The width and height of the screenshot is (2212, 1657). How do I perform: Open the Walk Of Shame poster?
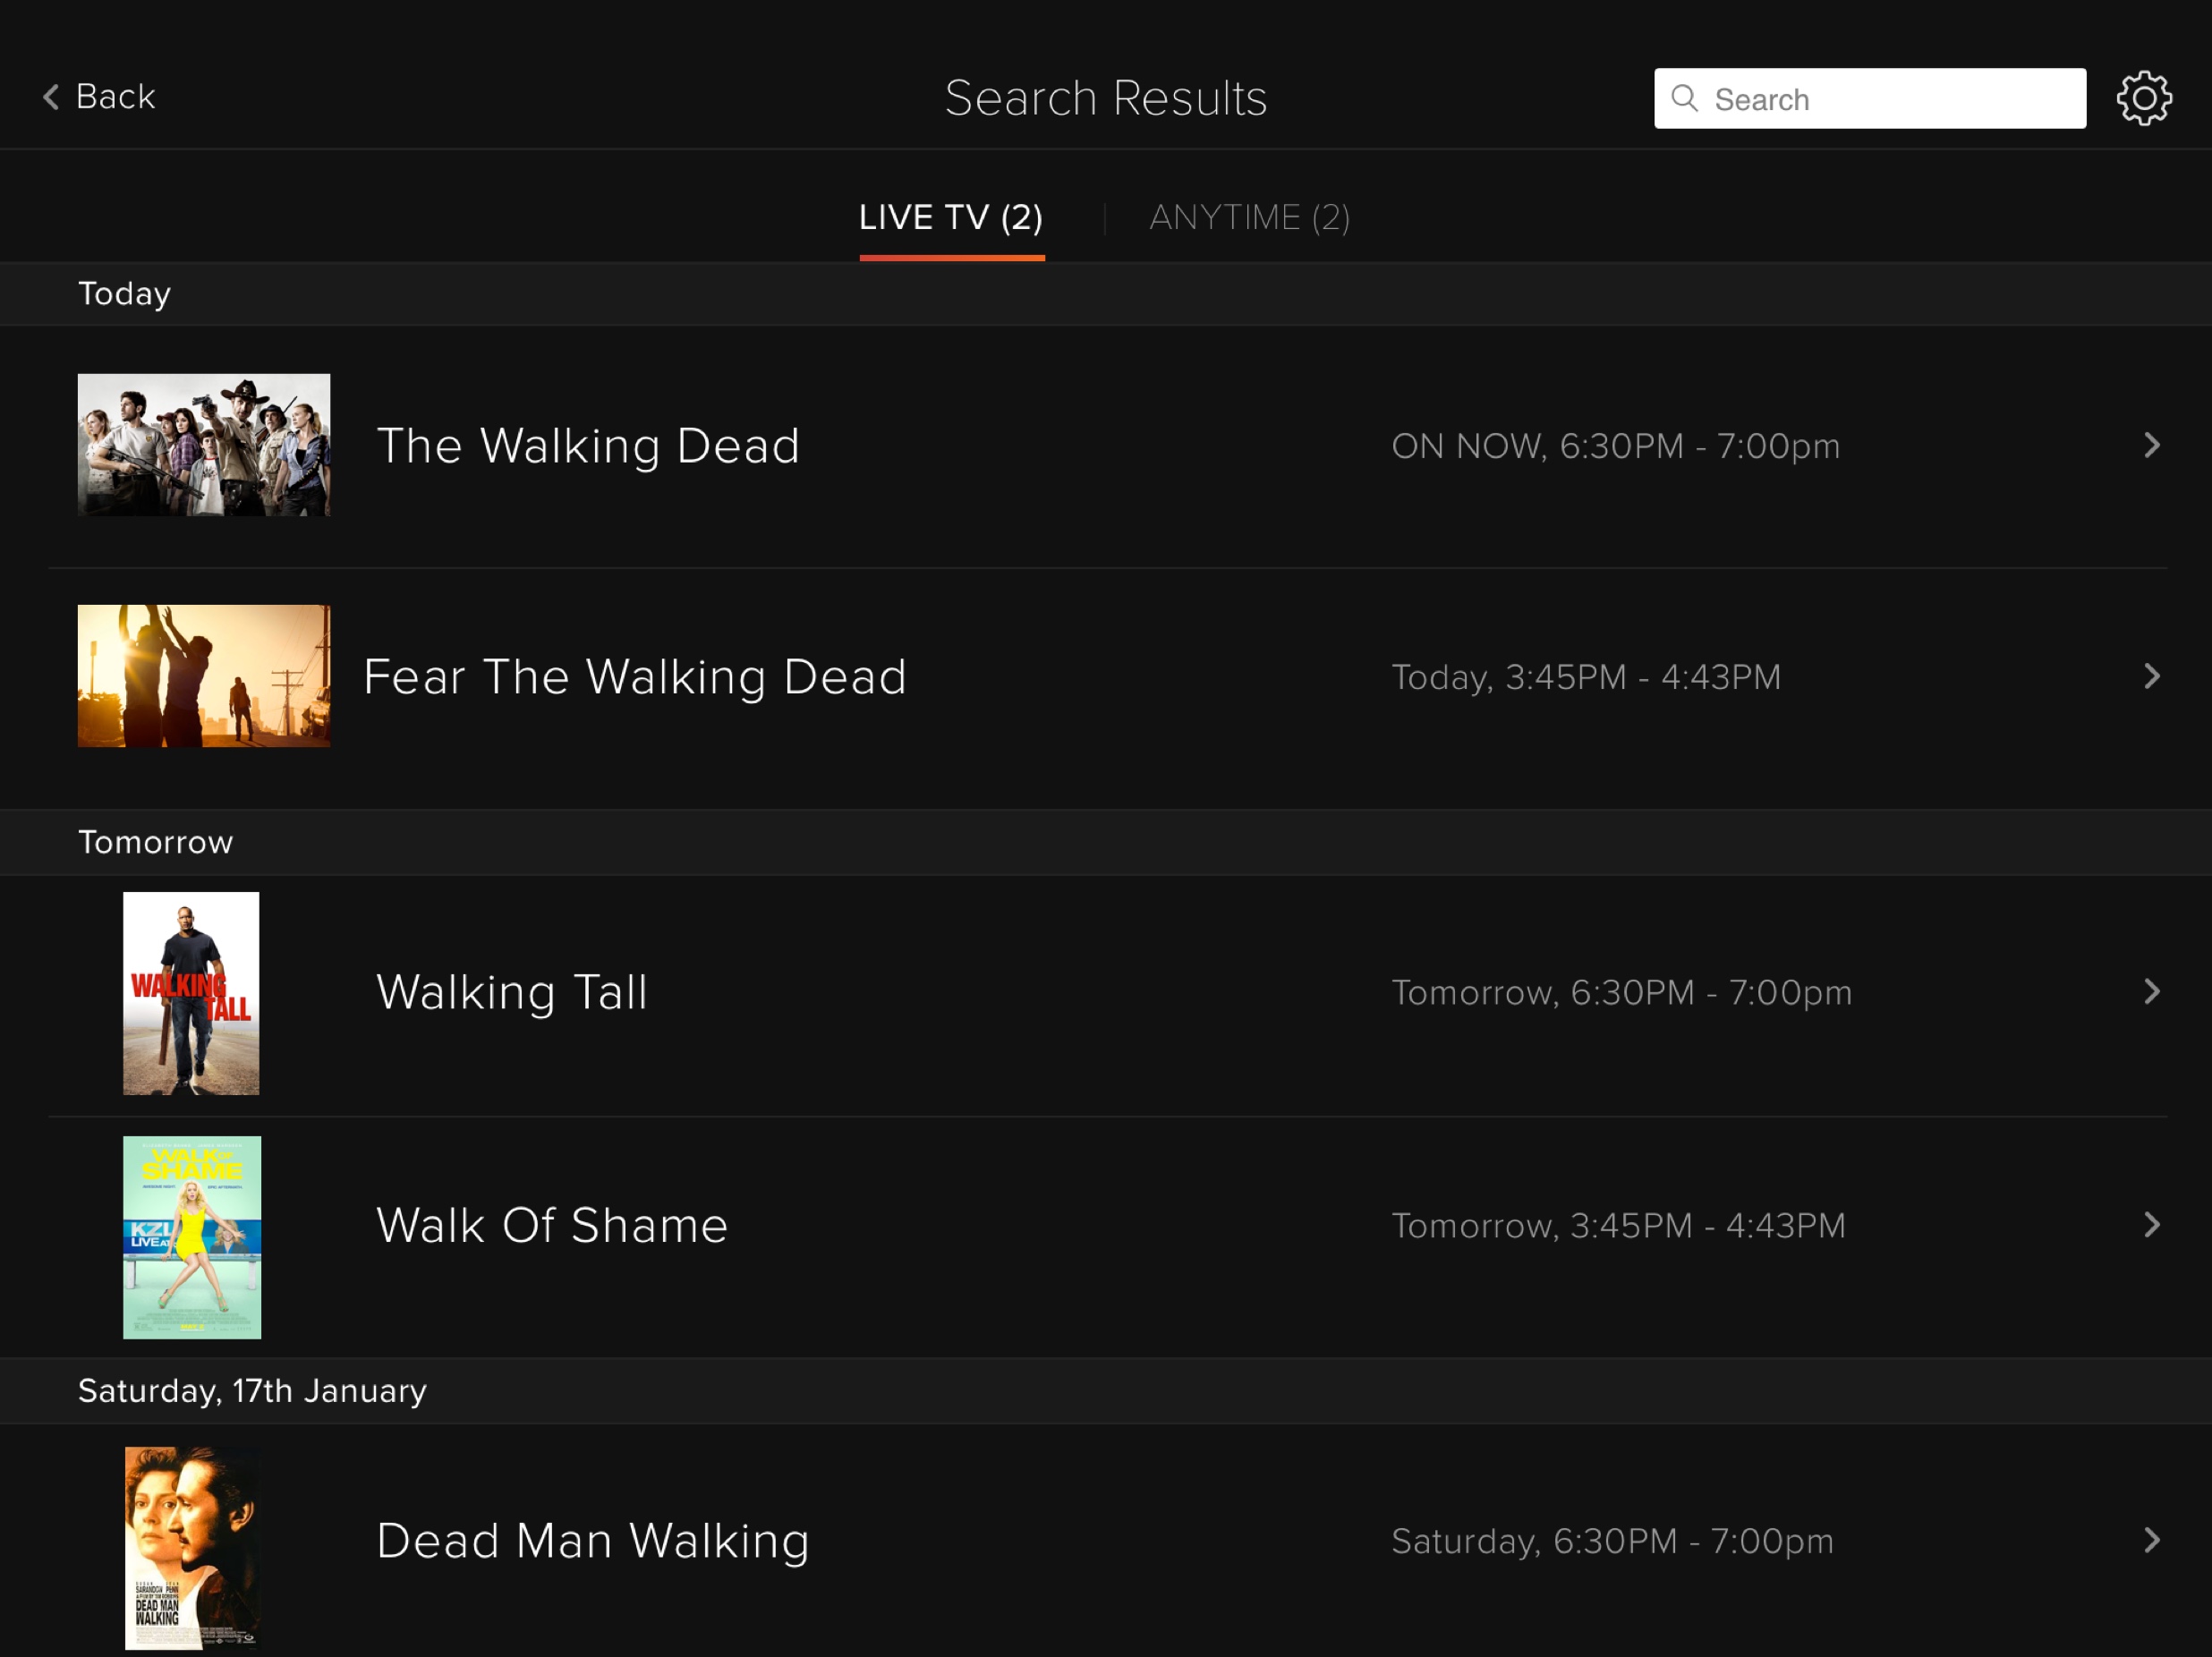click(192, 1237)
